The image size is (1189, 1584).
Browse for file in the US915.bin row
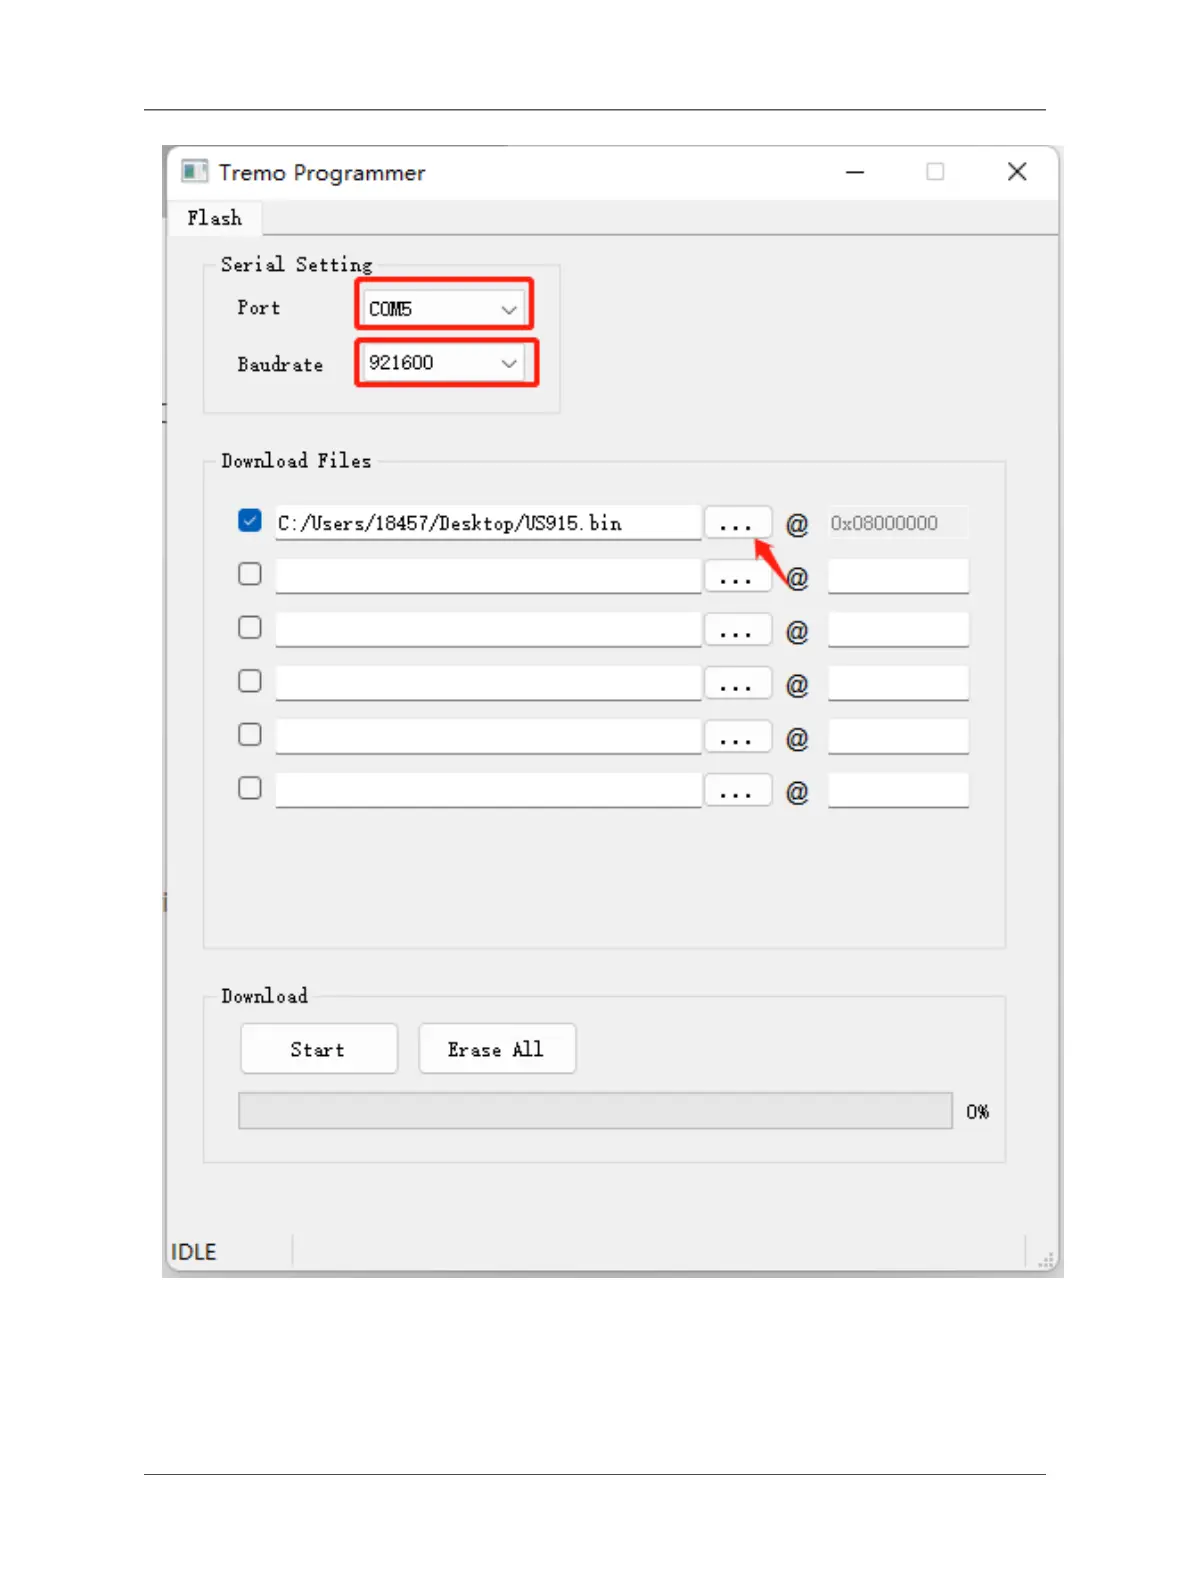coord(738,523)
